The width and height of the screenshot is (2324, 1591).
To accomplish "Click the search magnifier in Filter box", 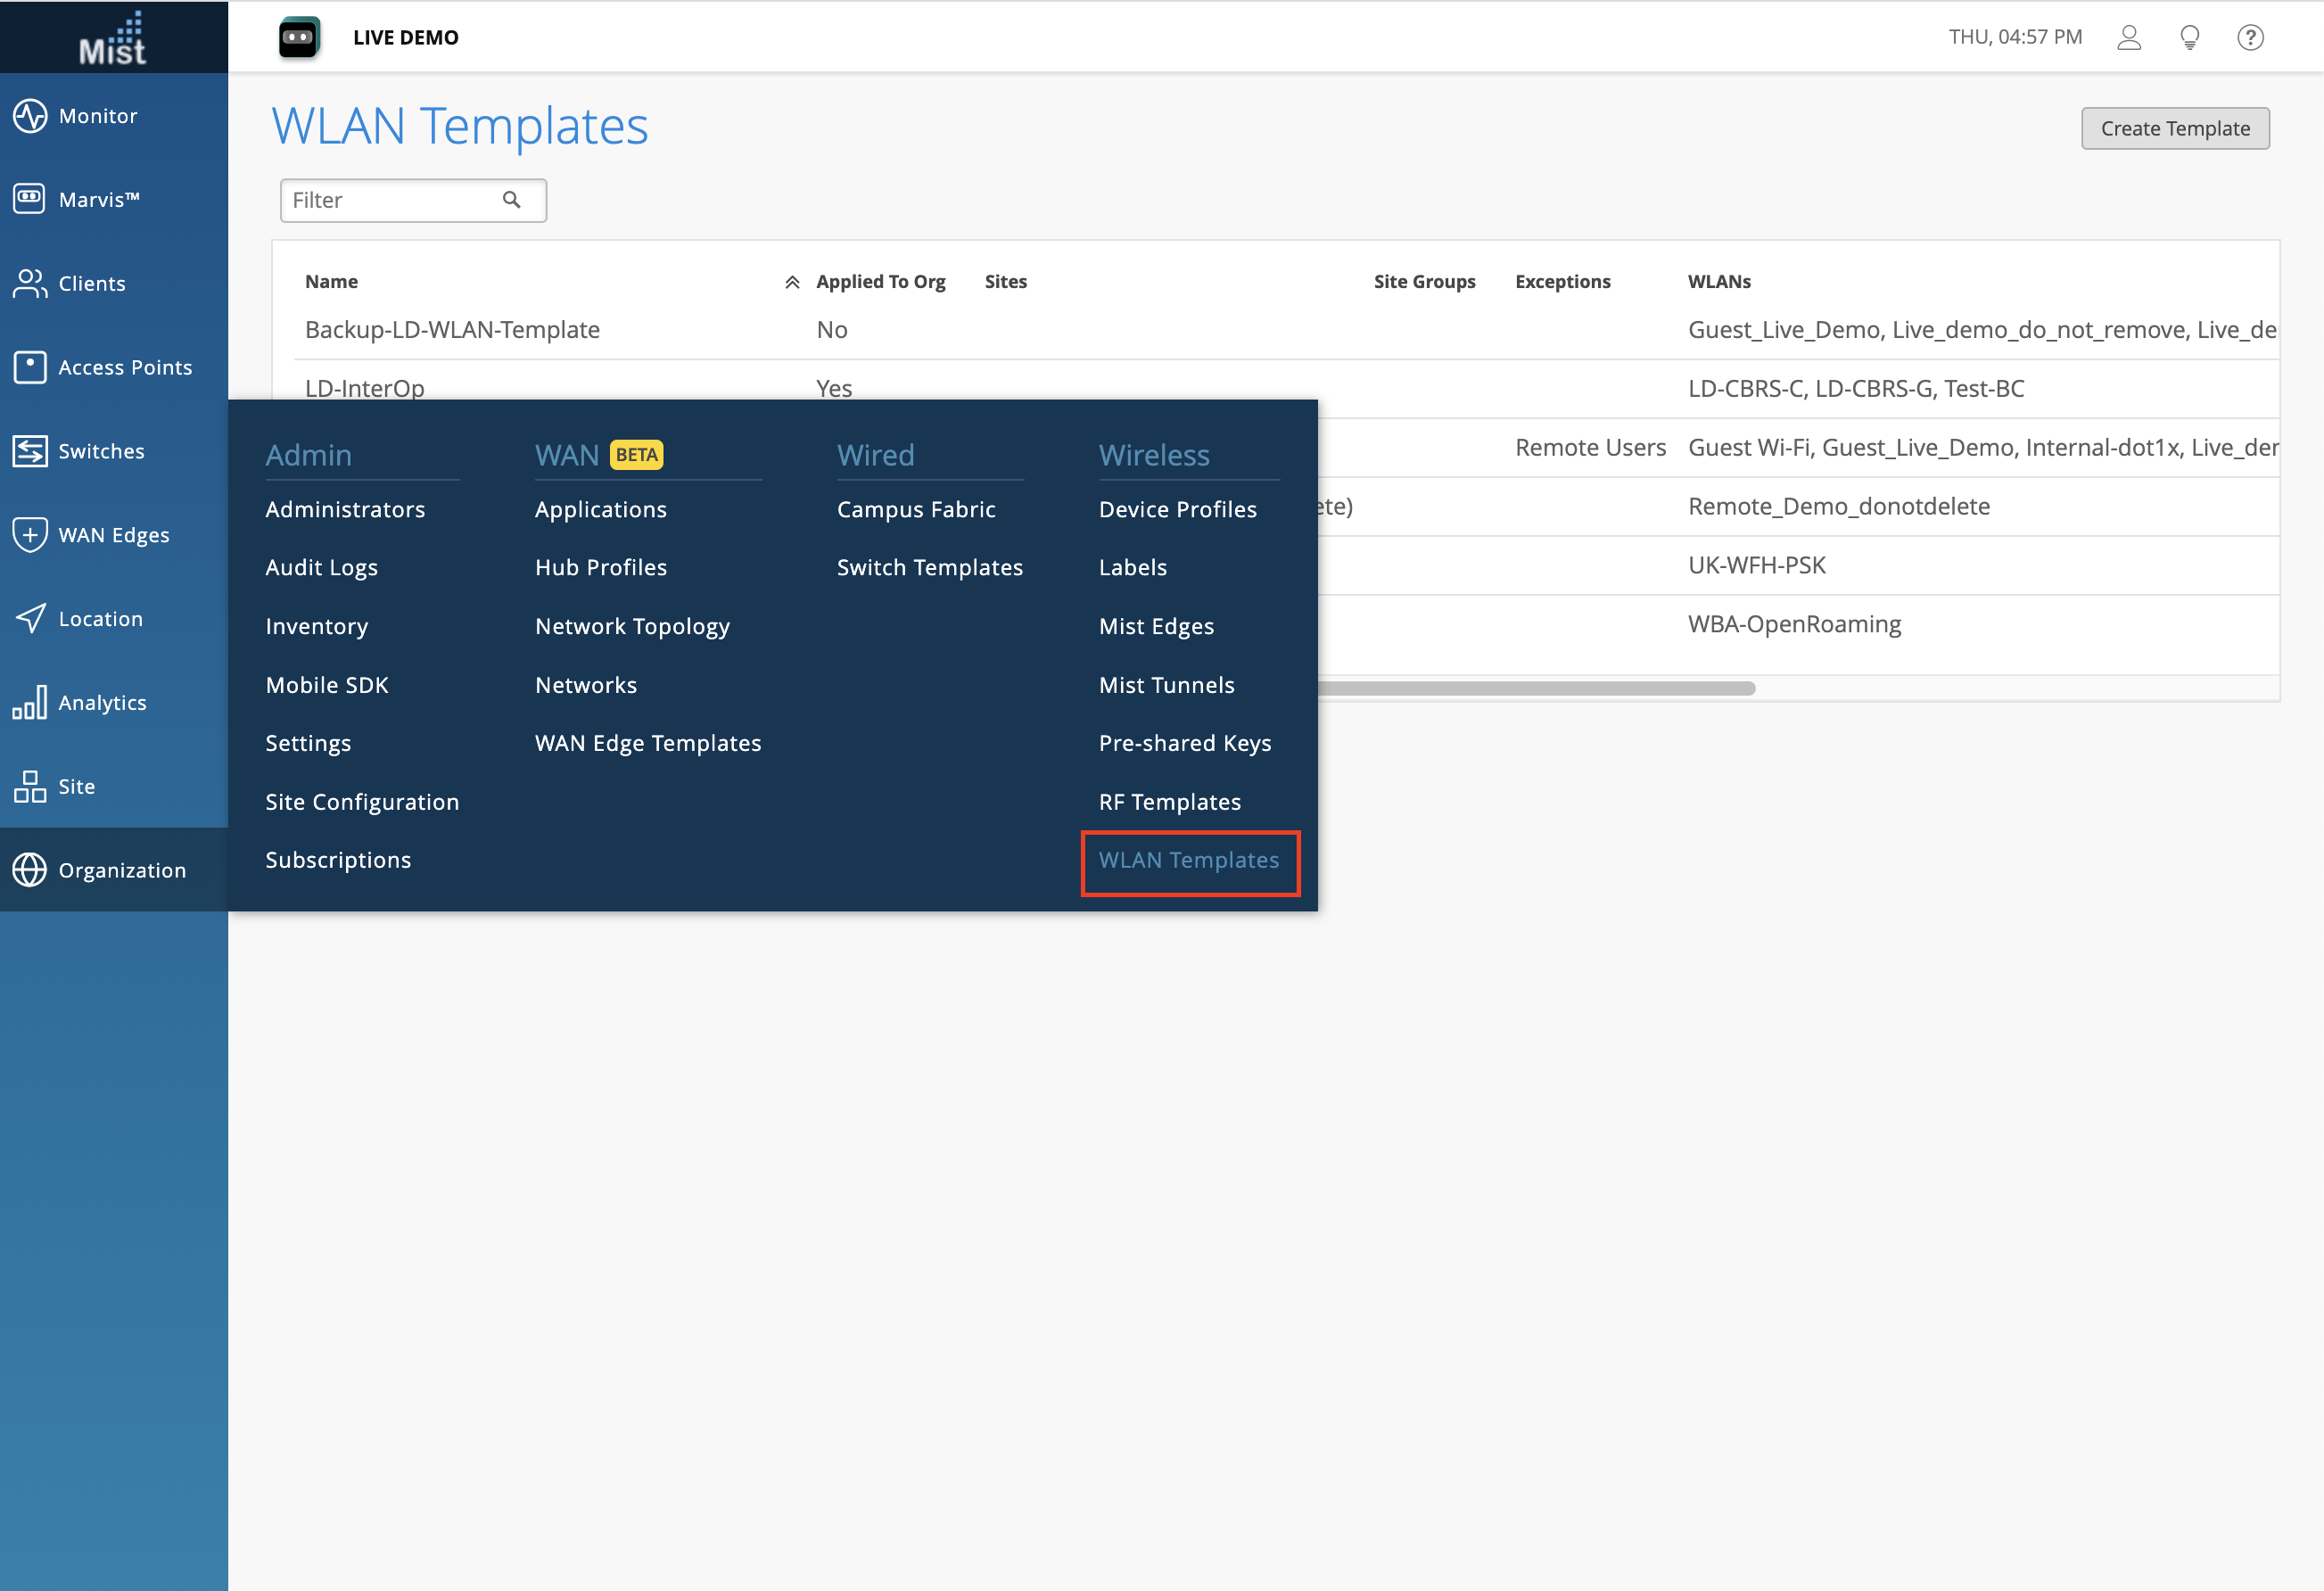I will point(511,200).
